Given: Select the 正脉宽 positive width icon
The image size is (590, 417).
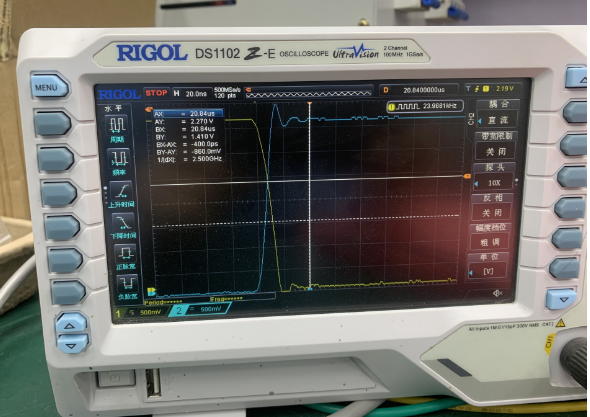Looking at the screenshot, I should (126, 257).
